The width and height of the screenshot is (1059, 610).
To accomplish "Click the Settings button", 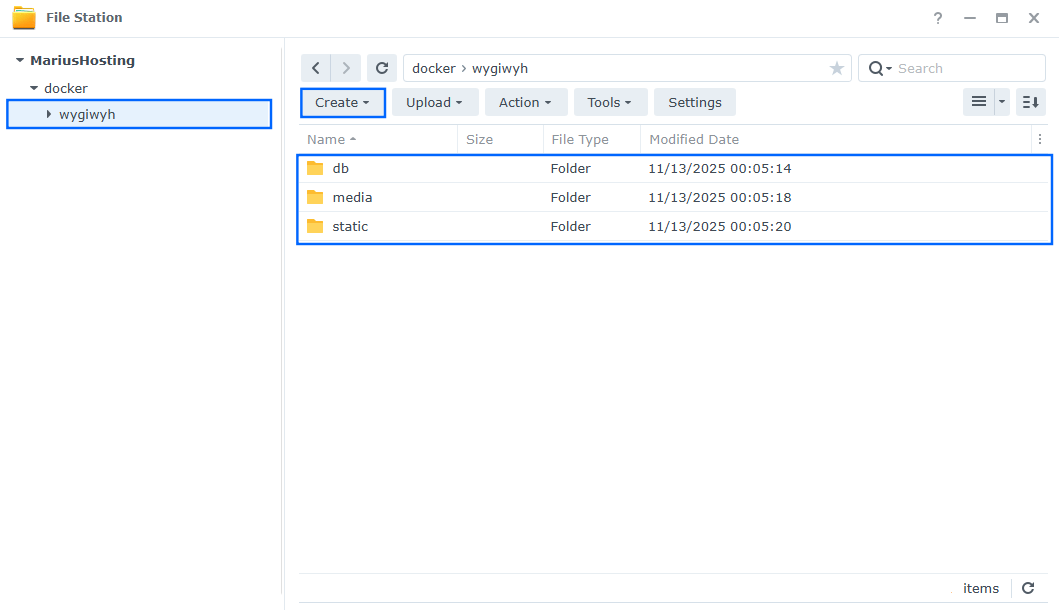I will (694, 102).
